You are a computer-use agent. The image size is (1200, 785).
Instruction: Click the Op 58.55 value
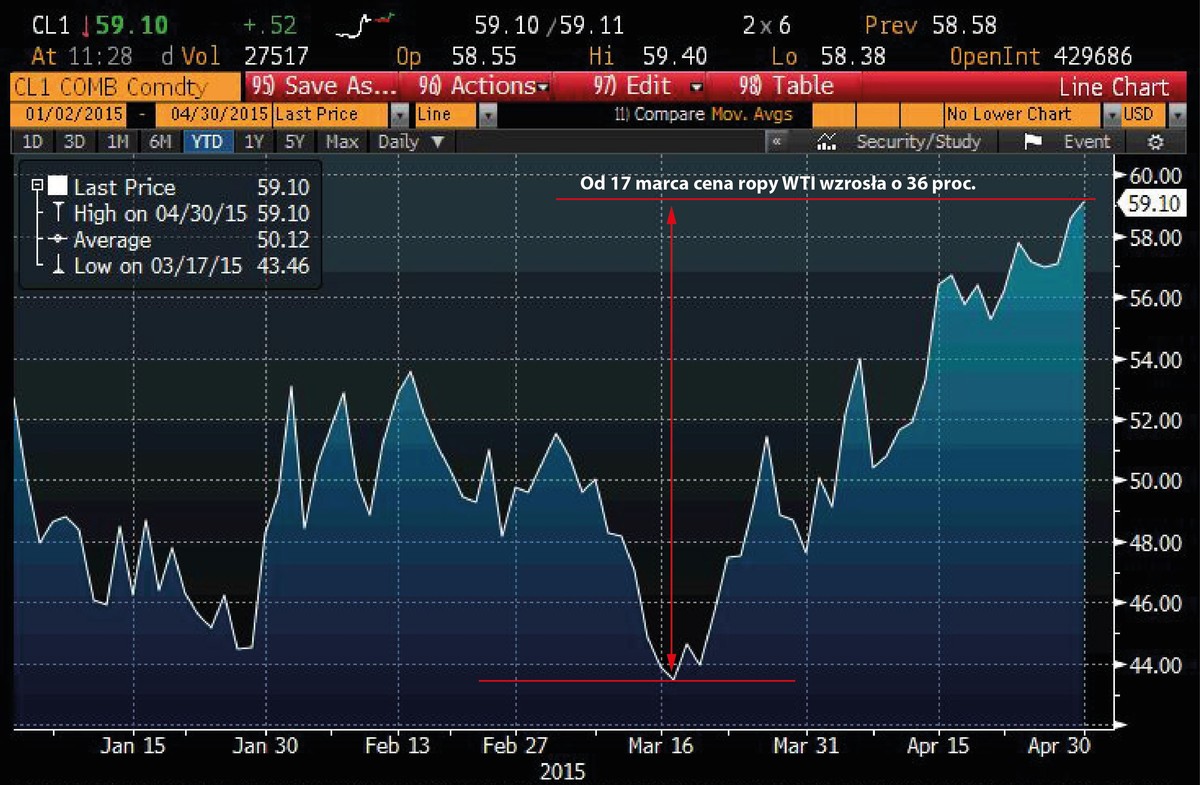coord(455,57)
